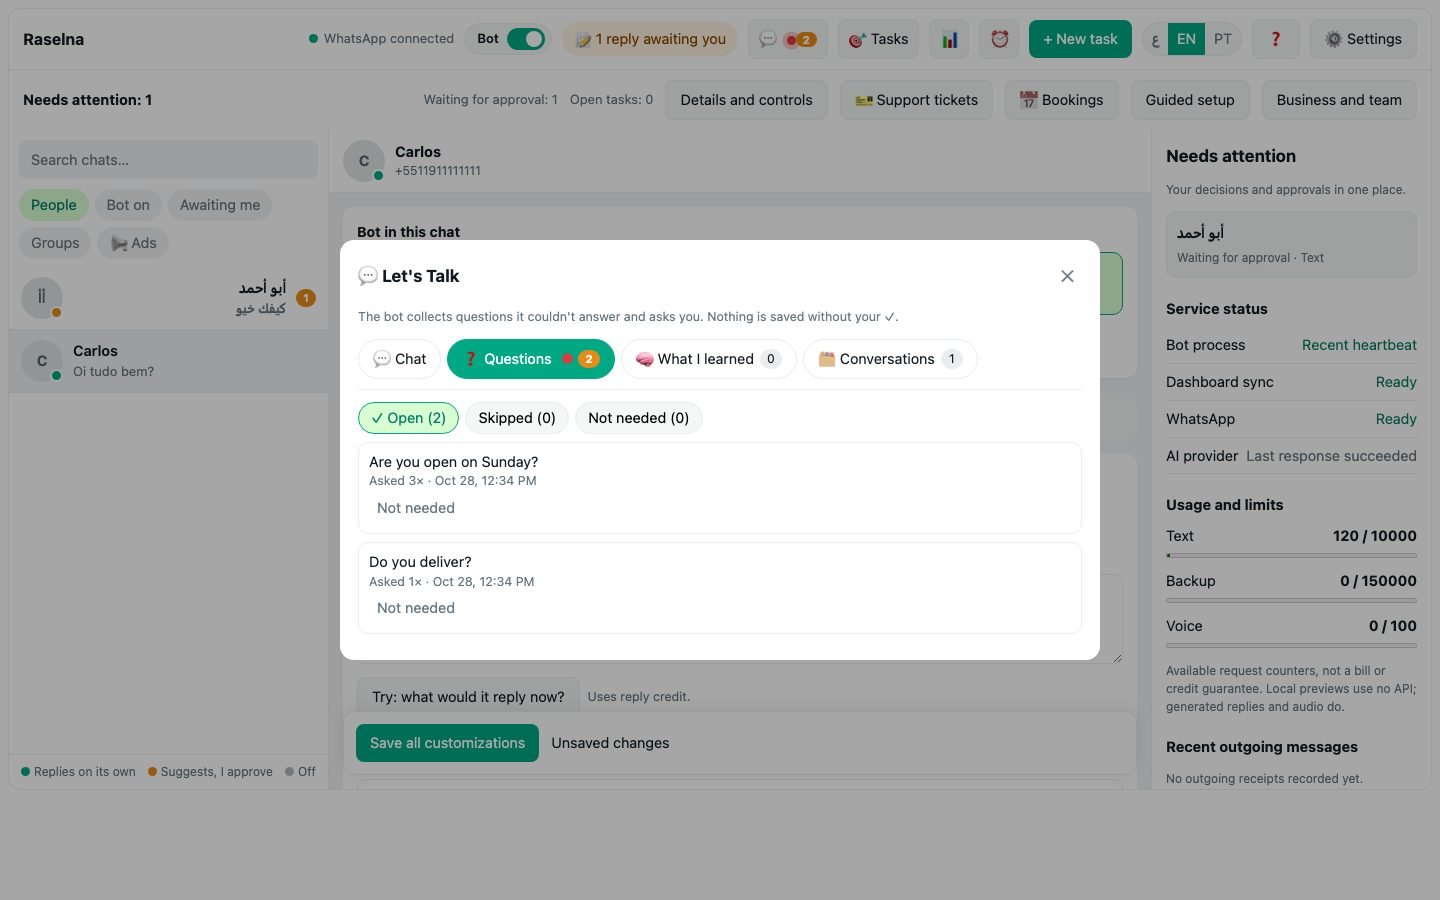Open Business and team
The image size is (1440, 900).
click(1339, 100)
